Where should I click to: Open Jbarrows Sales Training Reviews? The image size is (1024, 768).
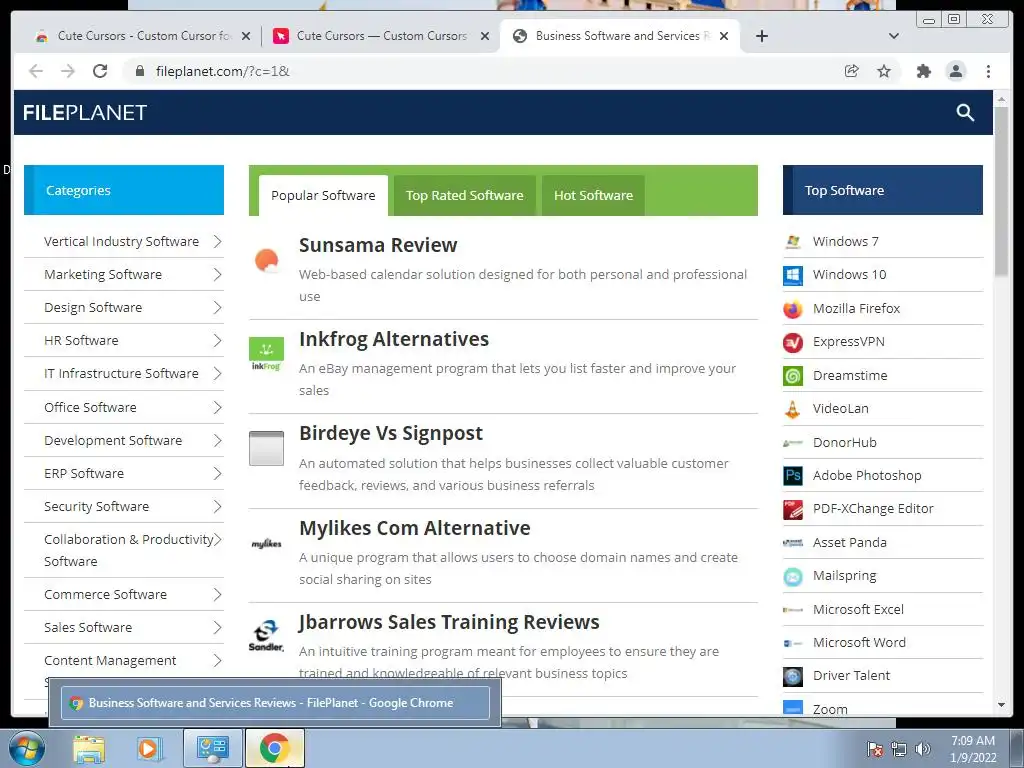pos(449,622)
